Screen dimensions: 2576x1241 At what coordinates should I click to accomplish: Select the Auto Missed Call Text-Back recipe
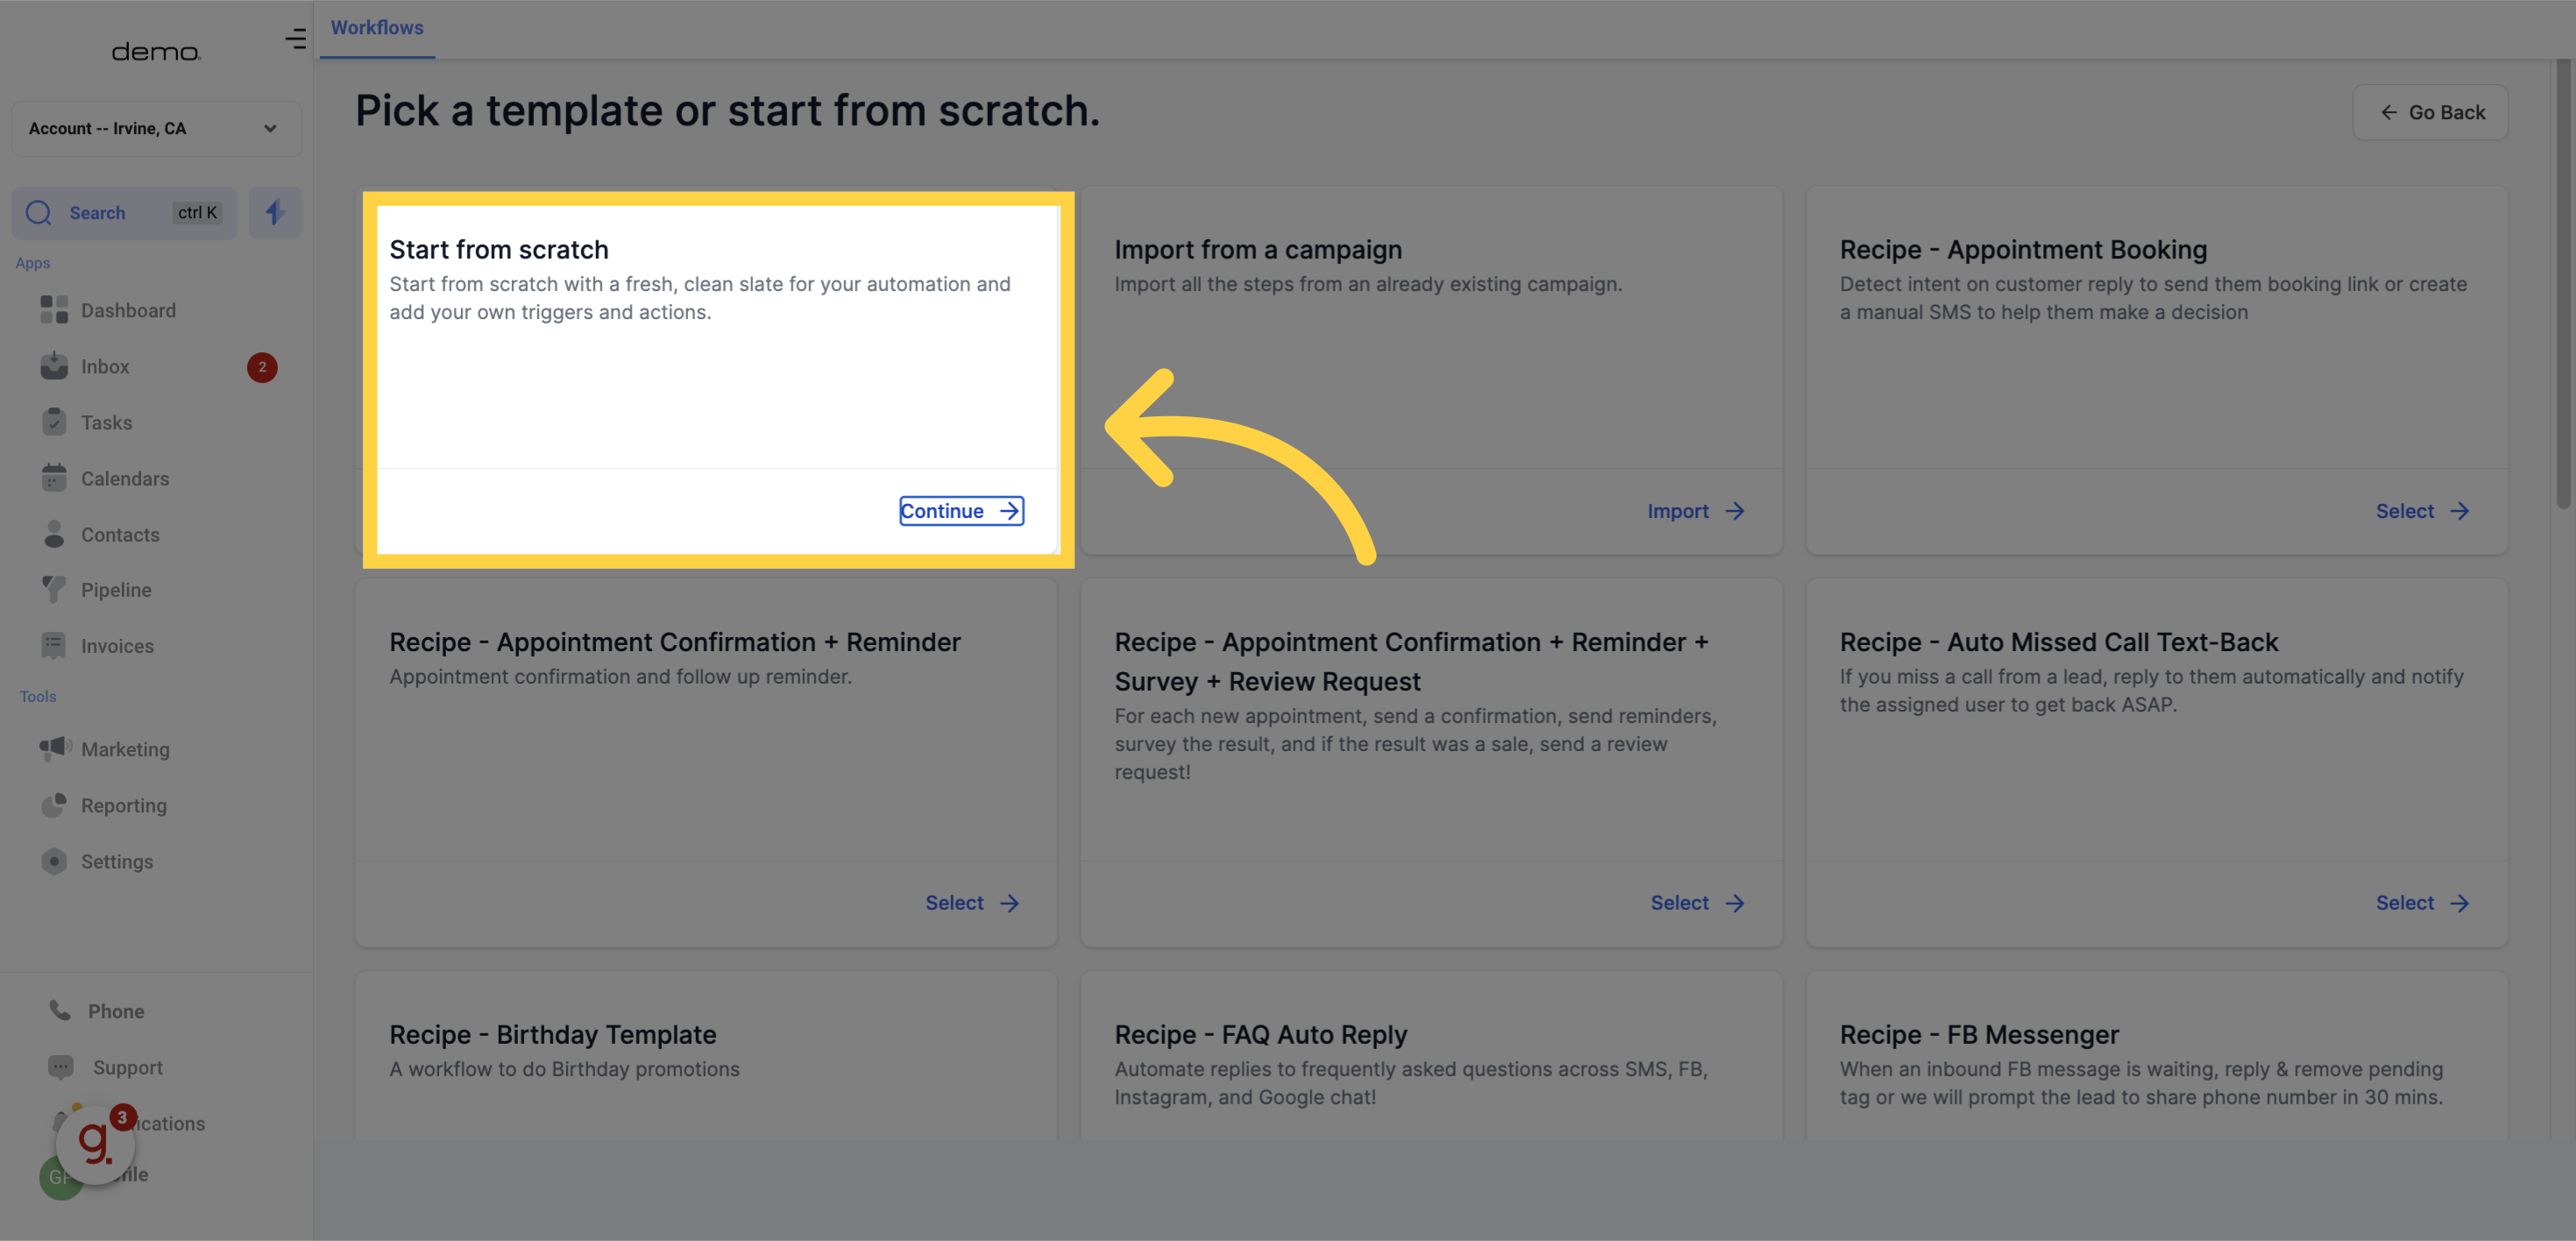click(2421, 903)
